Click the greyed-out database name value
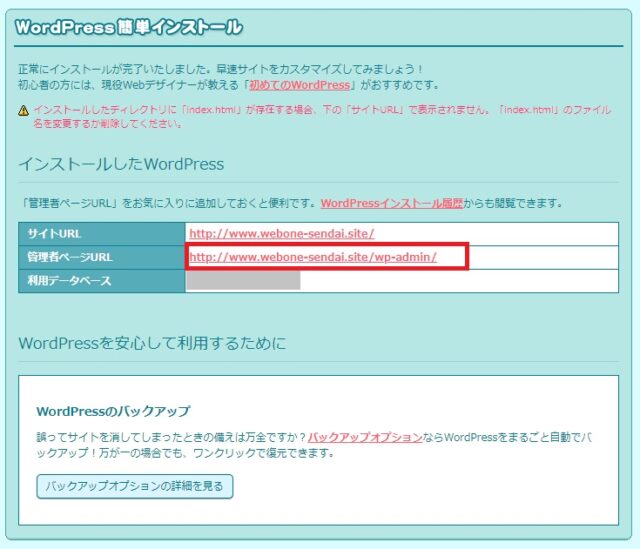Viewport: 640px width, 549px height. click(x=243, y=281)
